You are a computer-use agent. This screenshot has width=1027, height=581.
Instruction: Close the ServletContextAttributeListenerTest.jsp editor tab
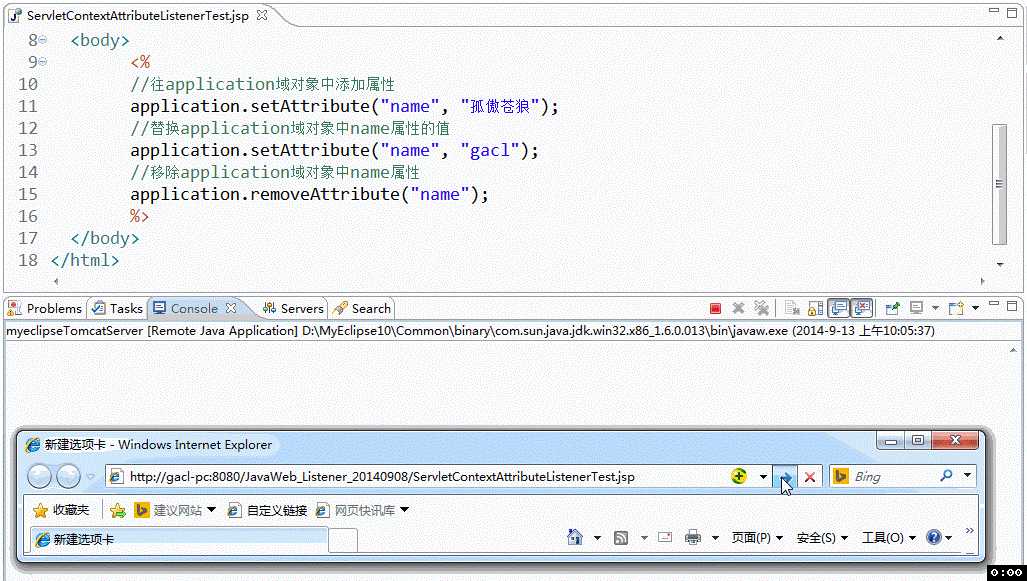tap(262, 15)
